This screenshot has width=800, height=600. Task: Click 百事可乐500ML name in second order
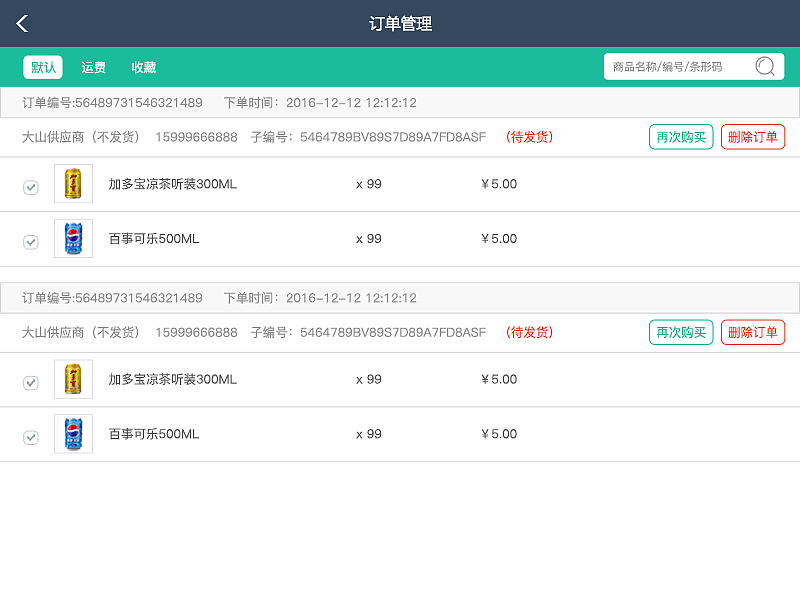[x=154, y=434]
